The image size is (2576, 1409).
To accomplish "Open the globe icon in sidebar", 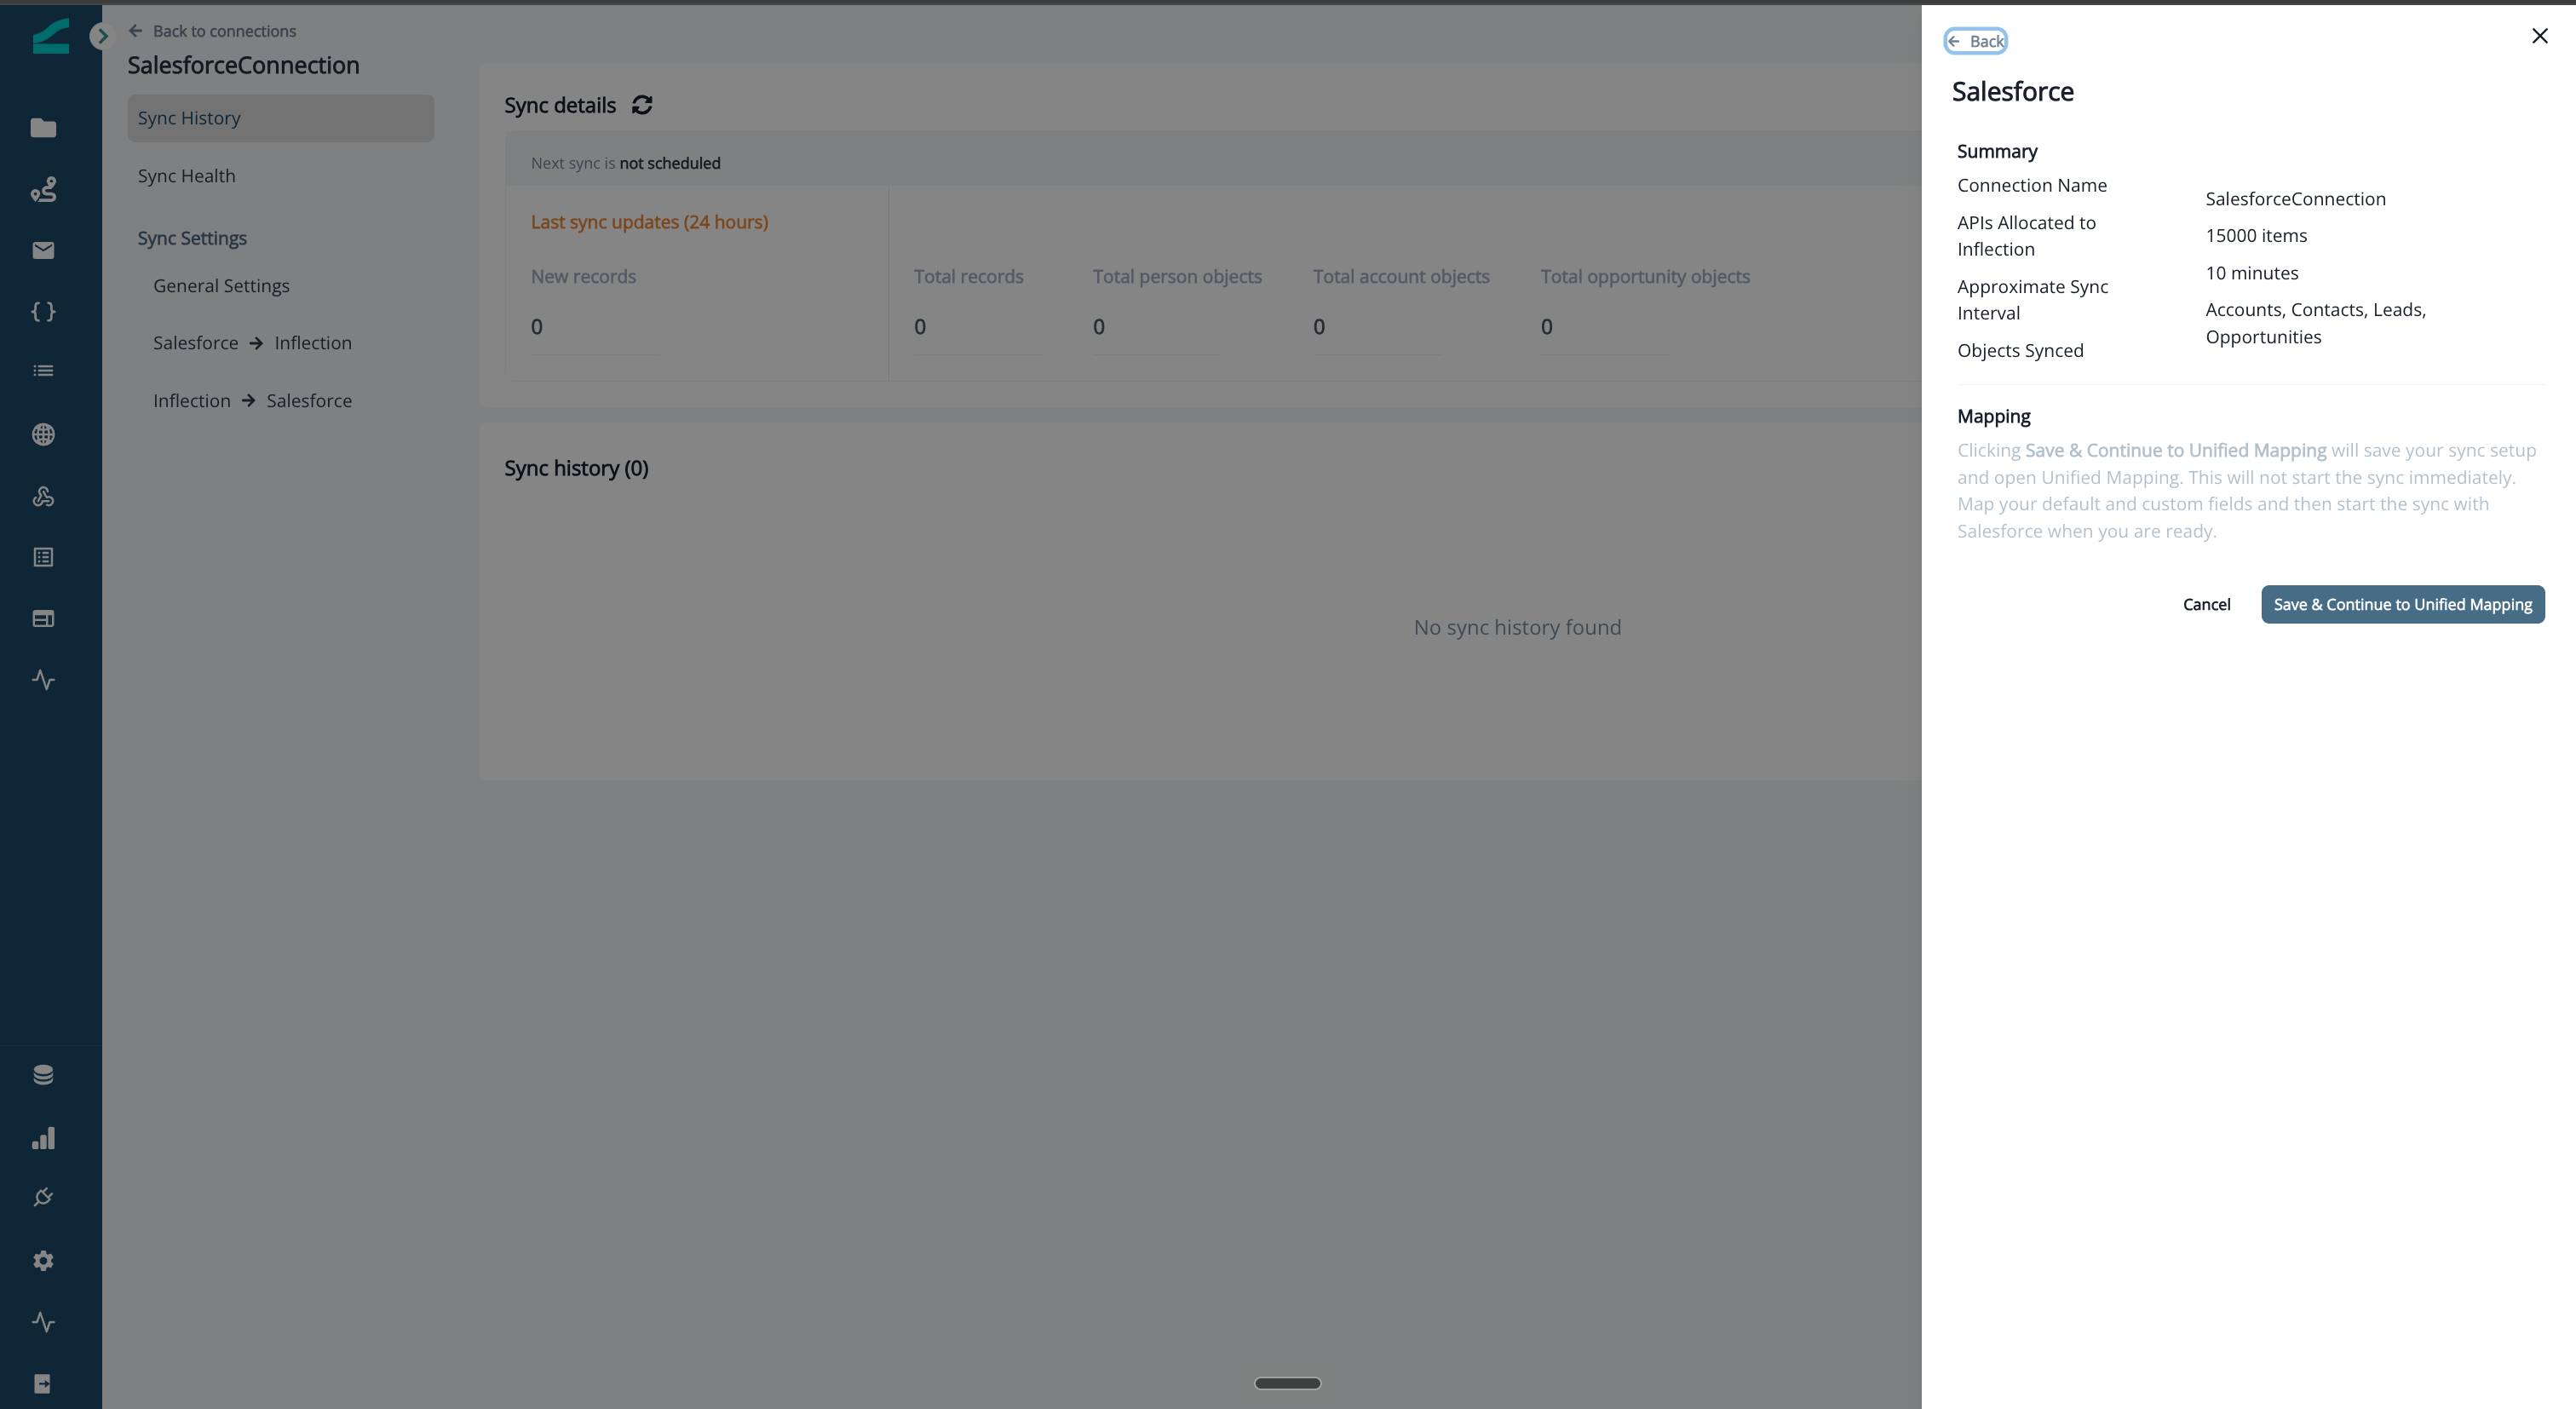I will tap(43, 434).
